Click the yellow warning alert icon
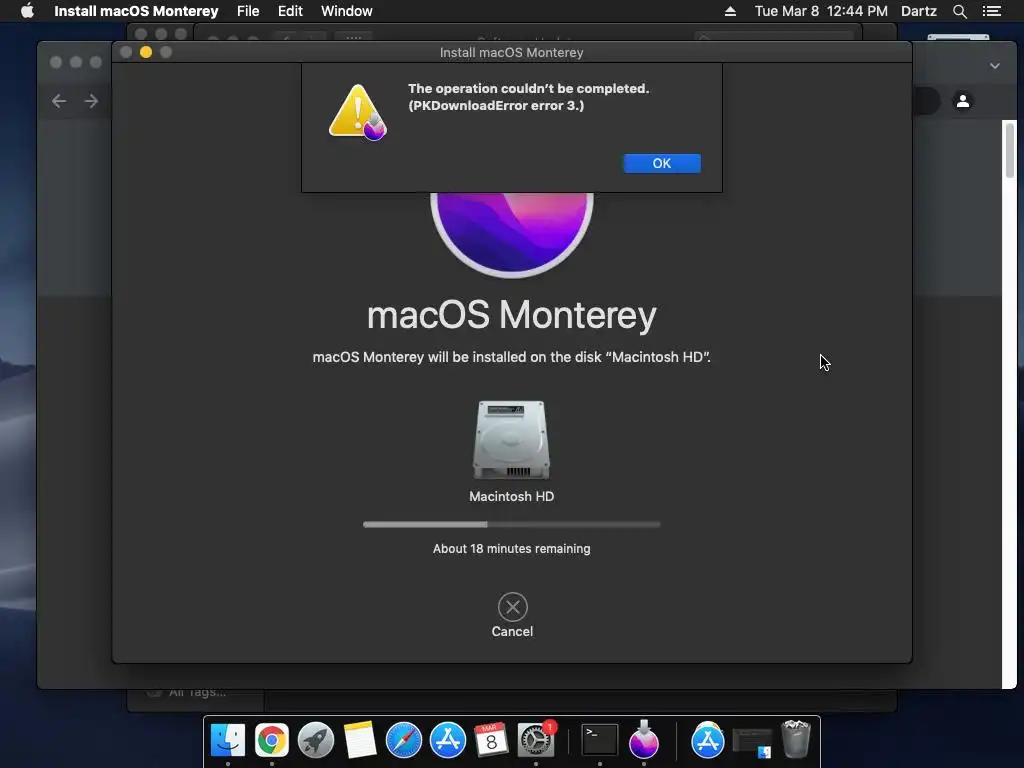 [357, 112]
